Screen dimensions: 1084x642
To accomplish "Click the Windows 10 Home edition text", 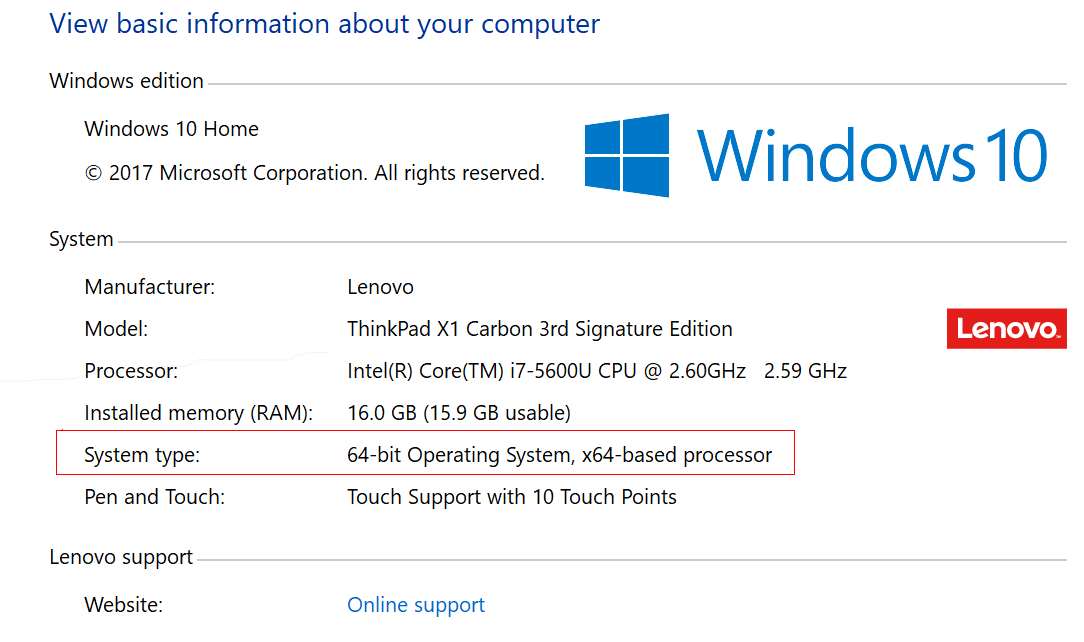I will [172, 129].
